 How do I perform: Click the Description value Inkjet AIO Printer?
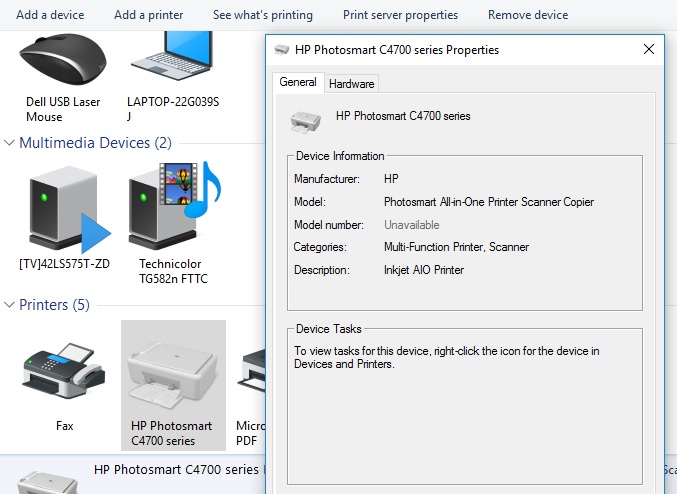pyautogui.click(x=424, y=270)
